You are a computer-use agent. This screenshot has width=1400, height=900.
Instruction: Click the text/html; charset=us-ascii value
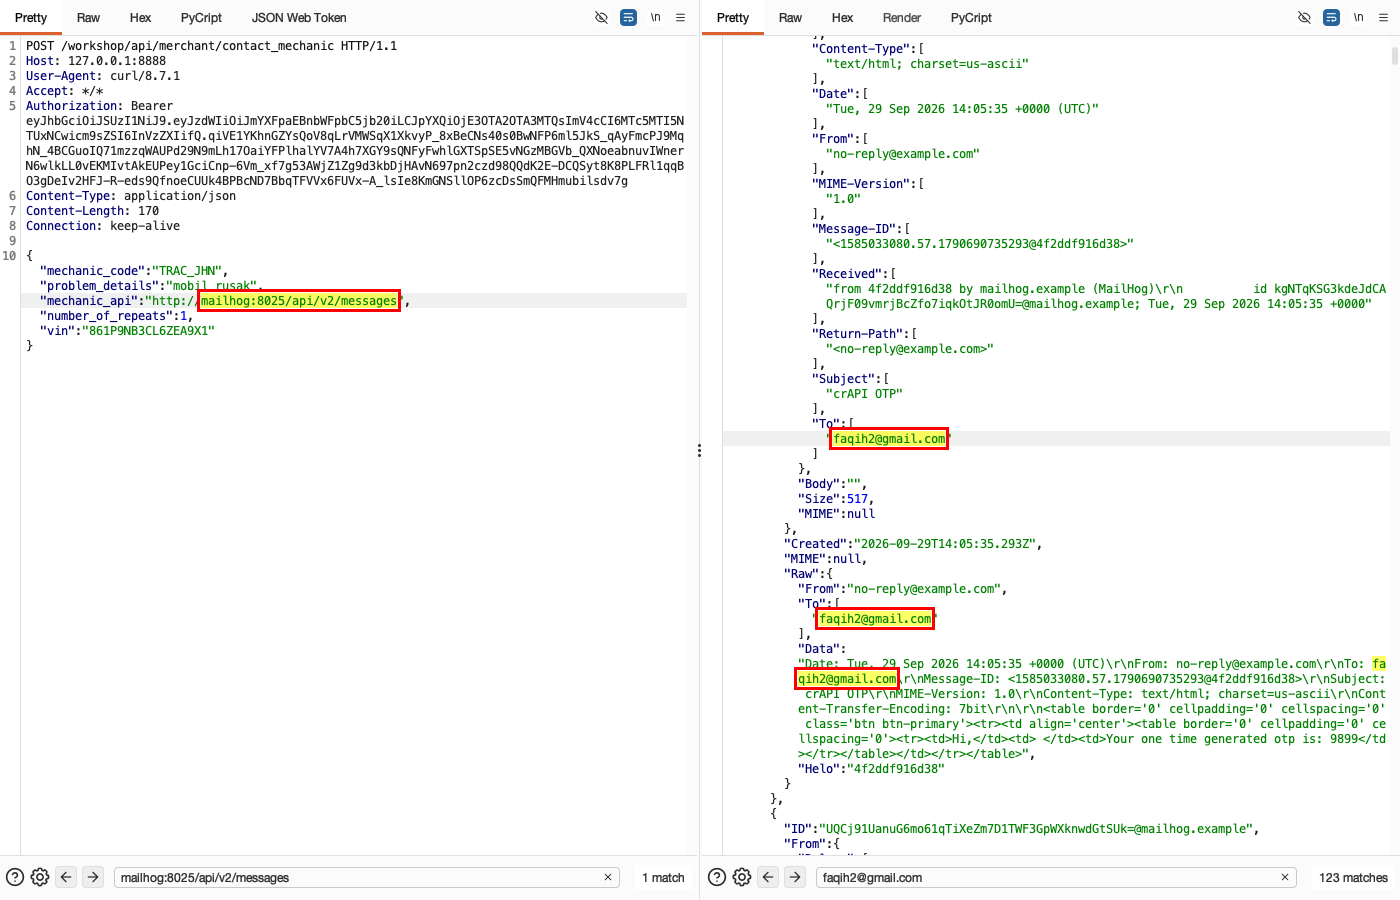point(927,64)
